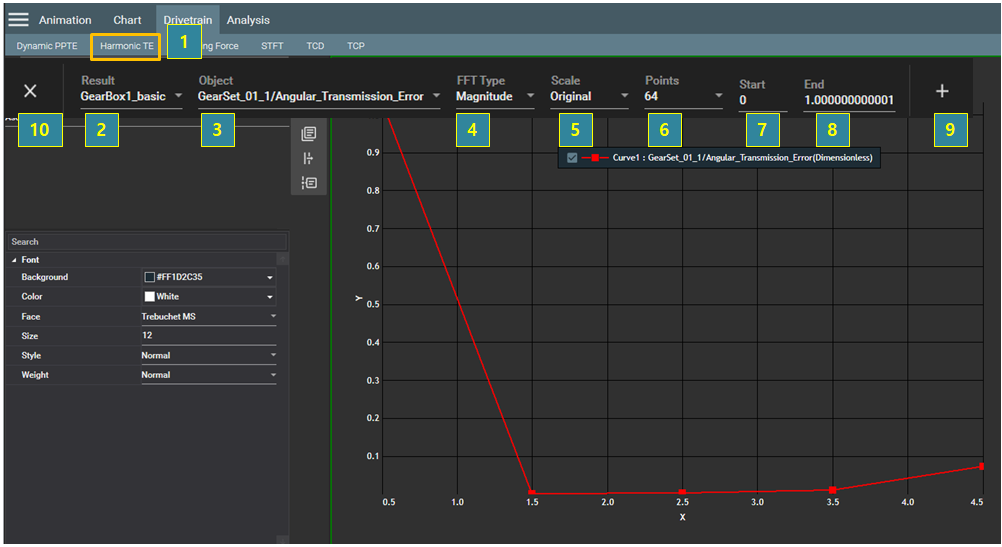
Task: Open the Chart tab
Action: pyautogui.click(x=127, y=20)
